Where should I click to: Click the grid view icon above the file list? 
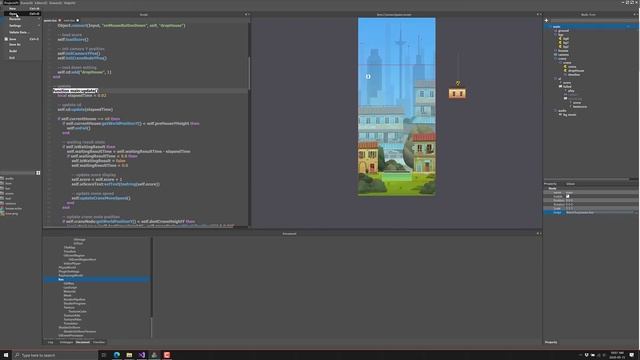[x=38, y=173]
